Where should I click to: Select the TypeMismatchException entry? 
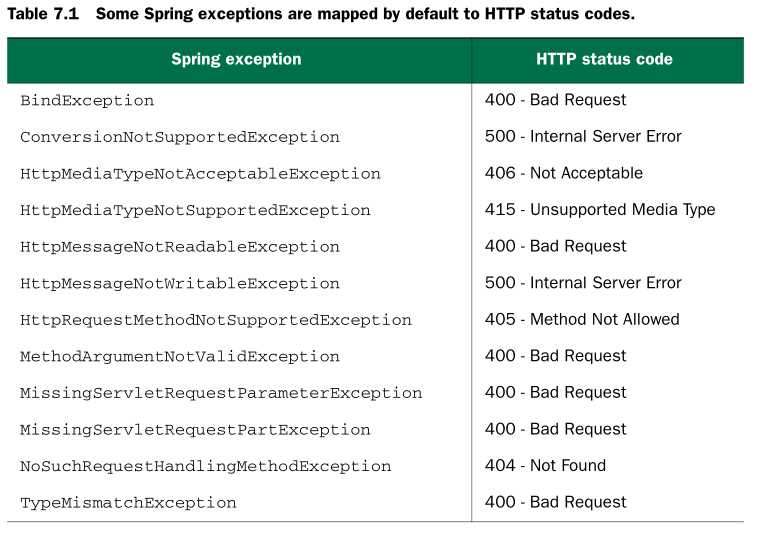click(x=128, y=503)
